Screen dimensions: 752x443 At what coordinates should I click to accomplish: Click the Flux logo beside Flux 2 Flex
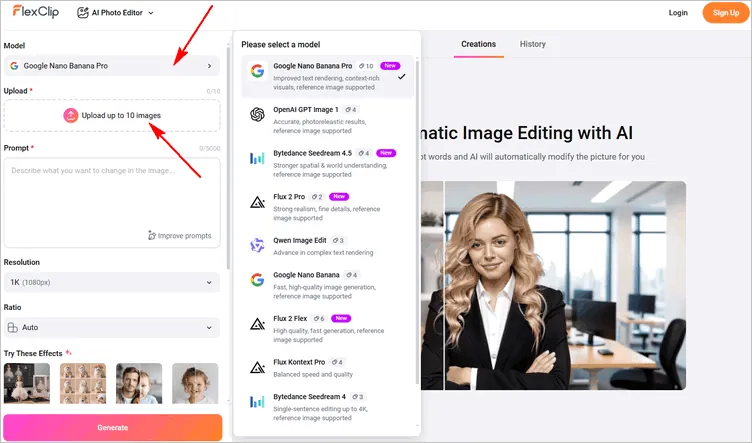pos(258,324)
